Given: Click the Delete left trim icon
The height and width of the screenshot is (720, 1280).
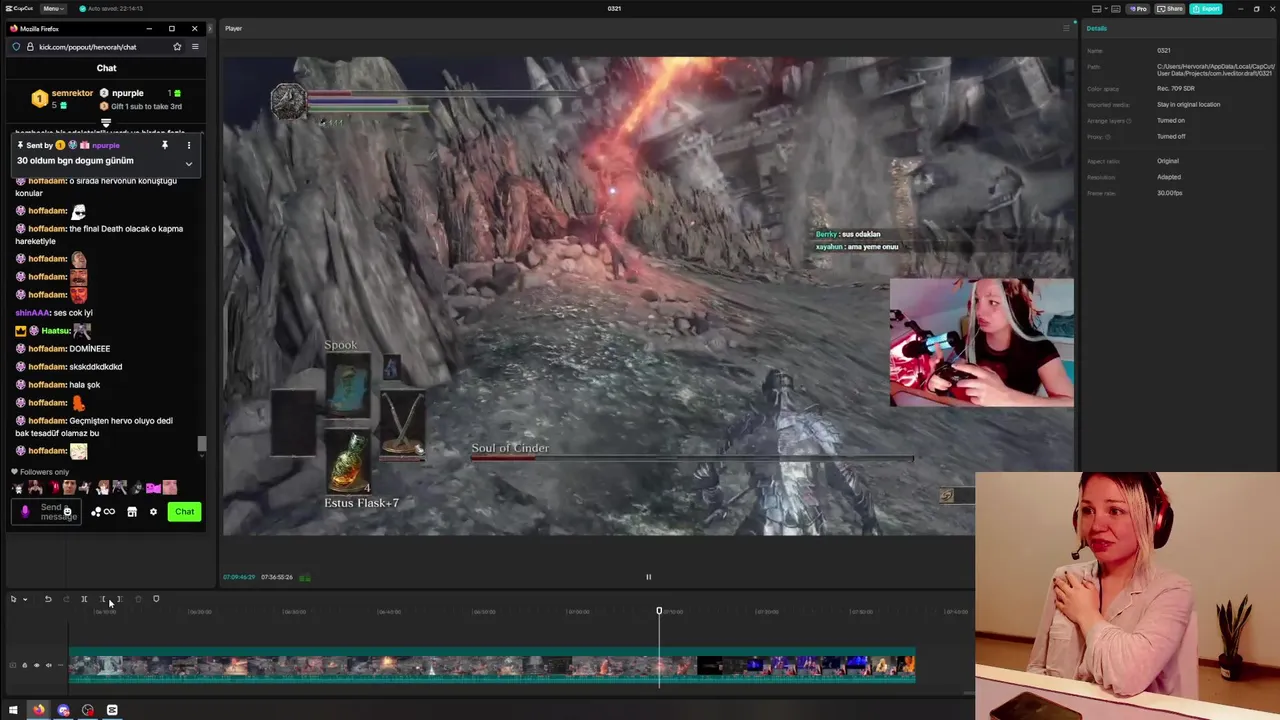Looking at the screenshot, I should [x=102, y=599].
